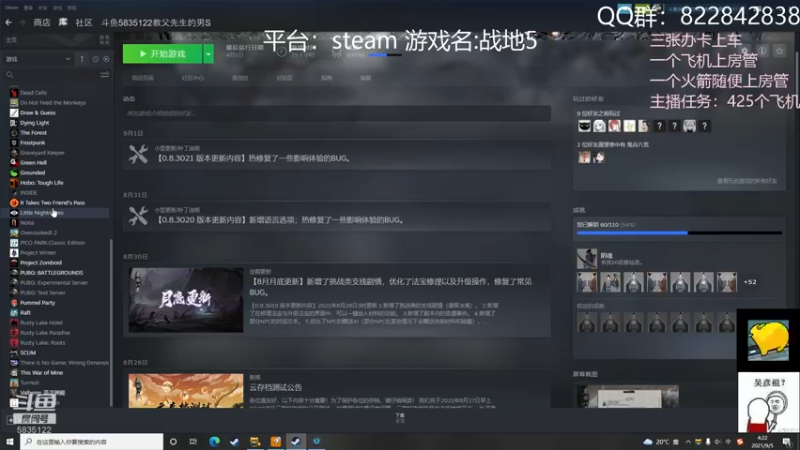
Task: Select Frostpunk in the game list
Action: coord(33,143)
